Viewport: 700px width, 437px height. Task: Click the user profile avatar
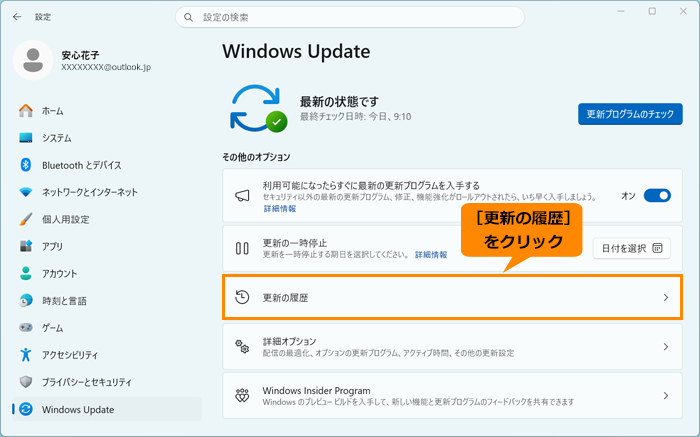pos(33,60)
